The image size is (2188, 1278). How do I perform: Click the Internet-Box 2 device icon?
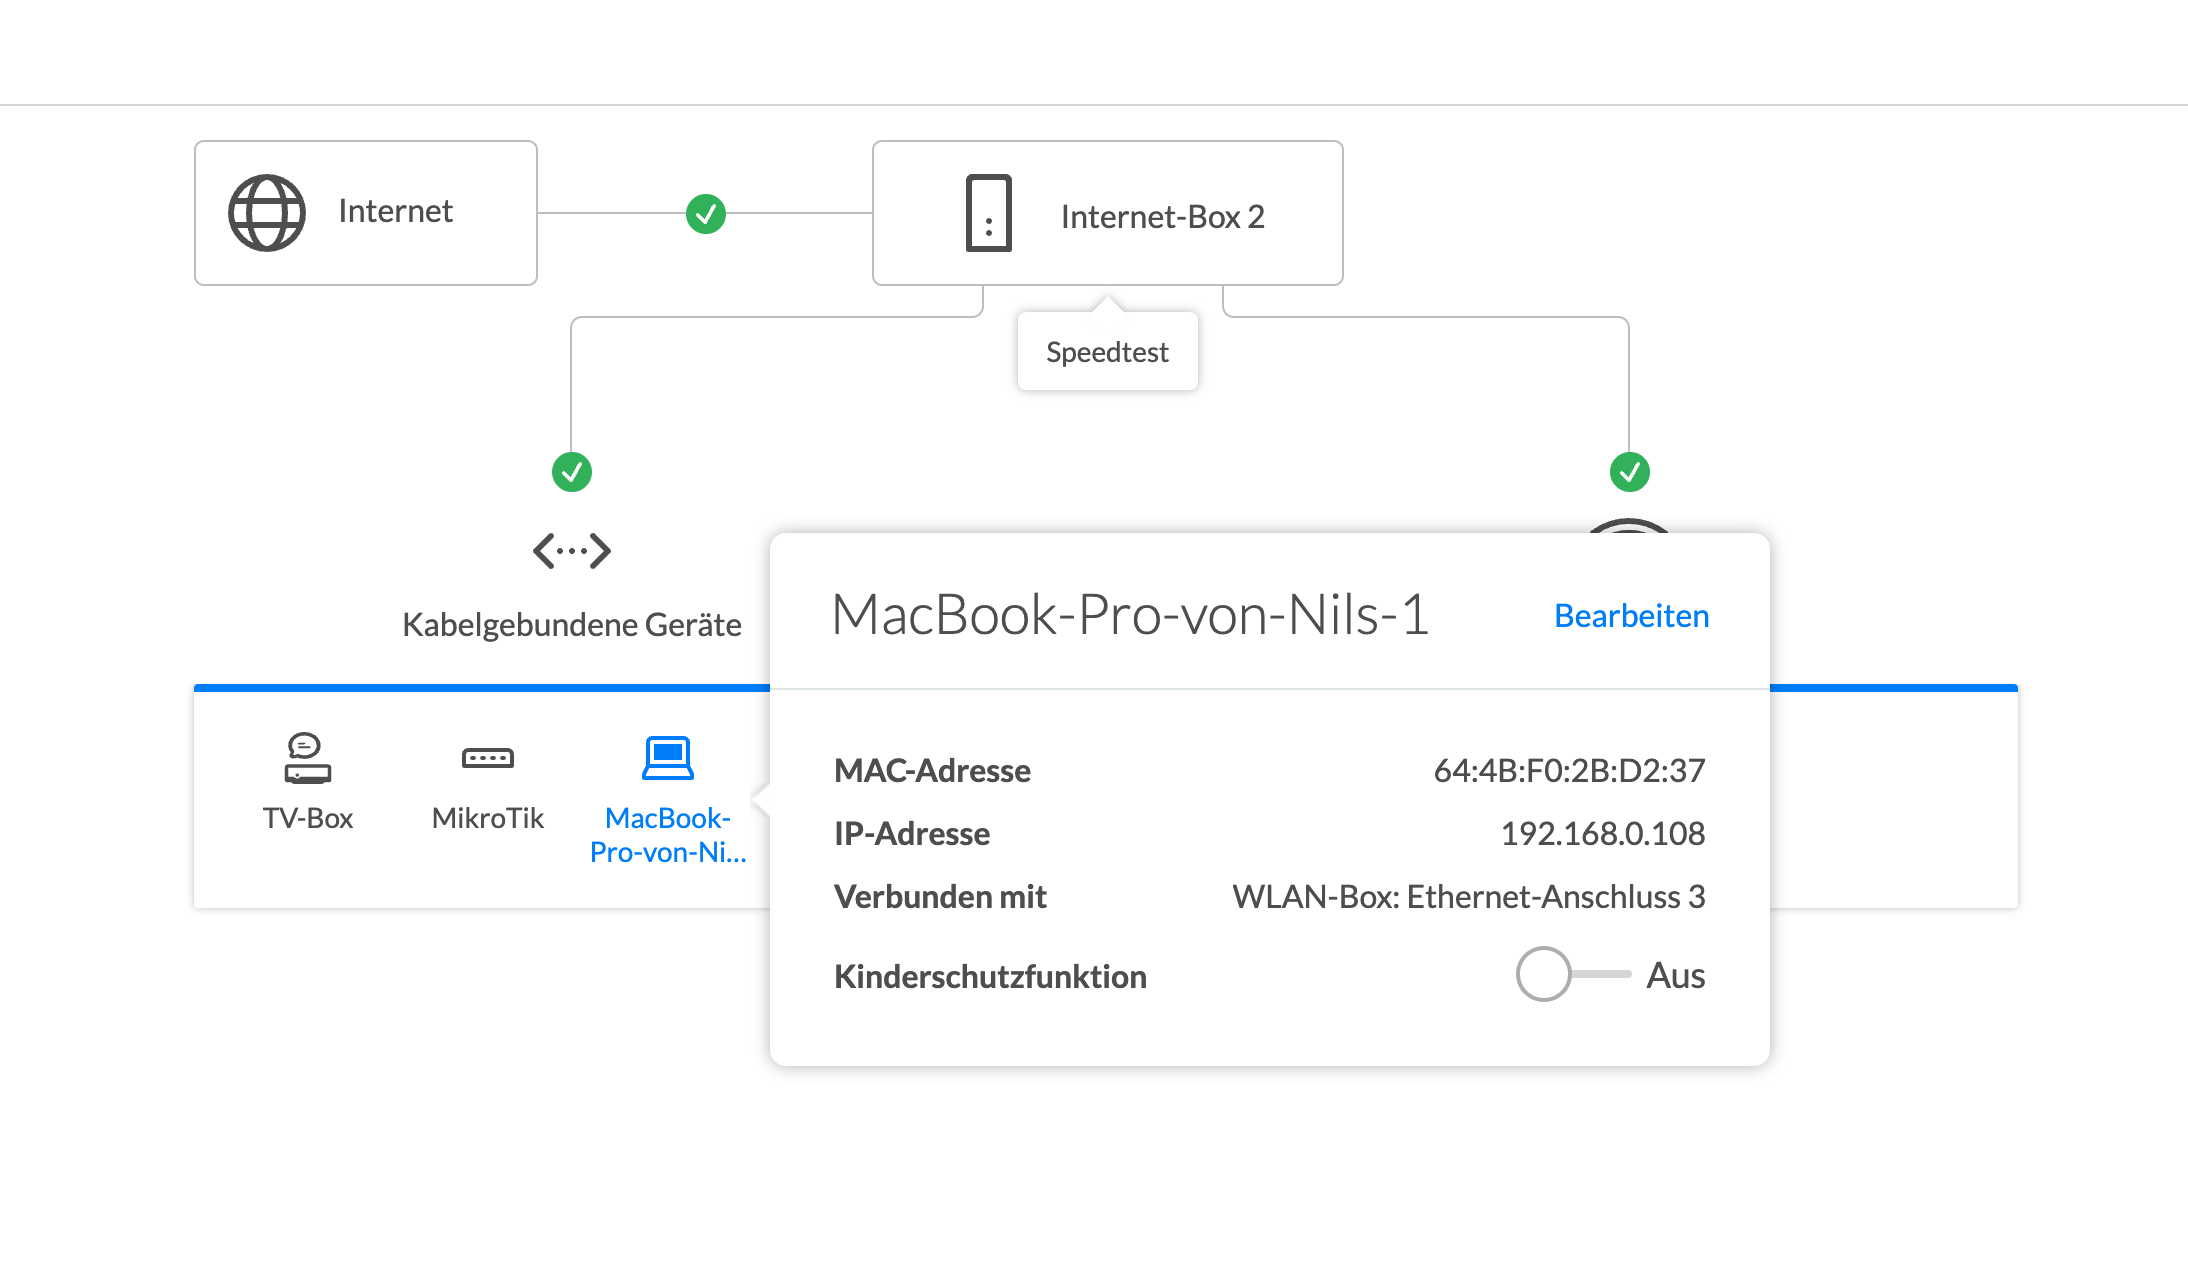(988, 213)
